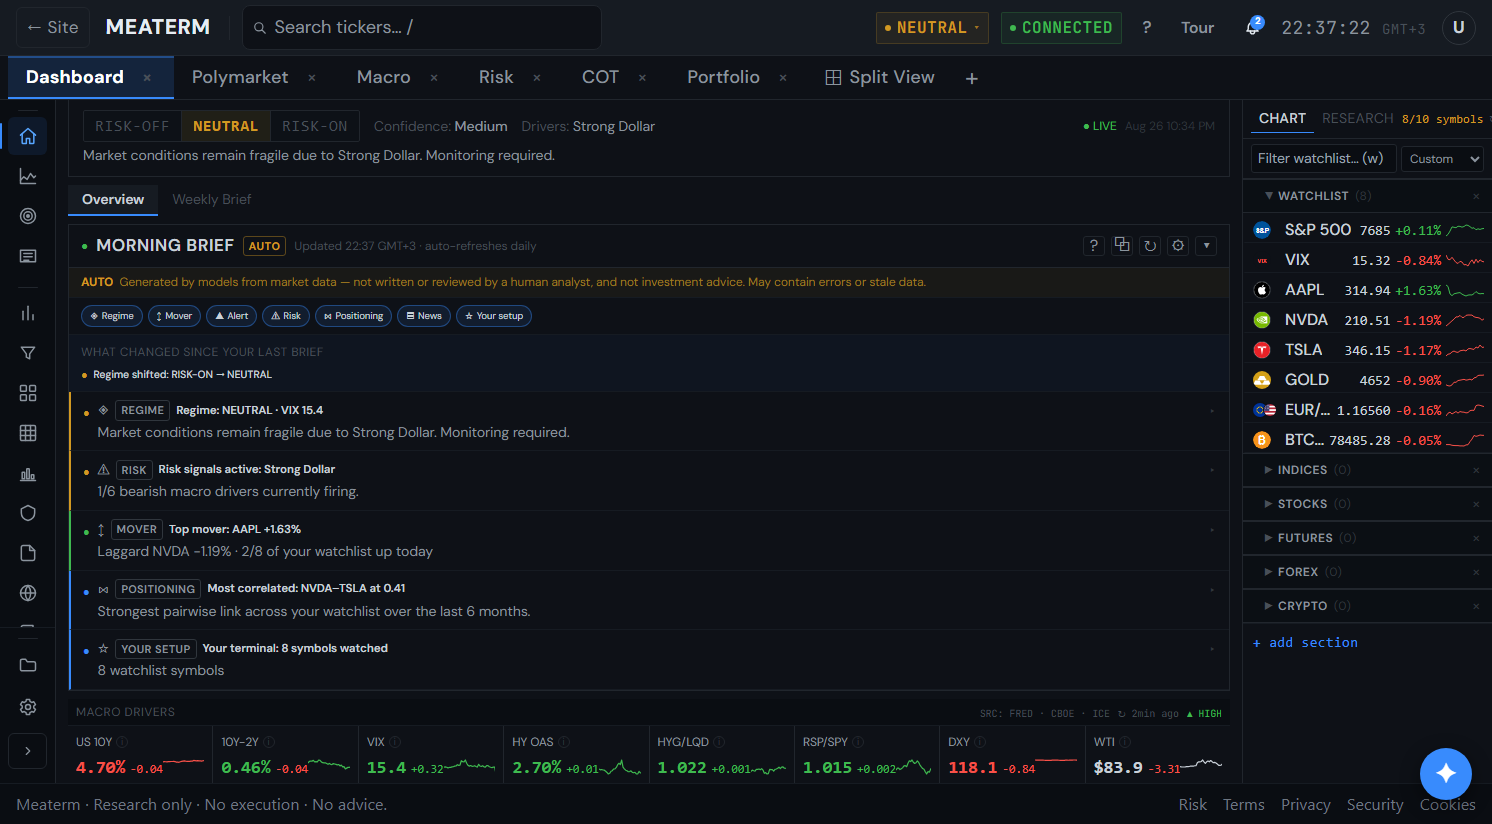Open the settings gear in sidebar
The height and width of the screenshot is (824, 1492).
pyautogui.click(x=28, y=707)
